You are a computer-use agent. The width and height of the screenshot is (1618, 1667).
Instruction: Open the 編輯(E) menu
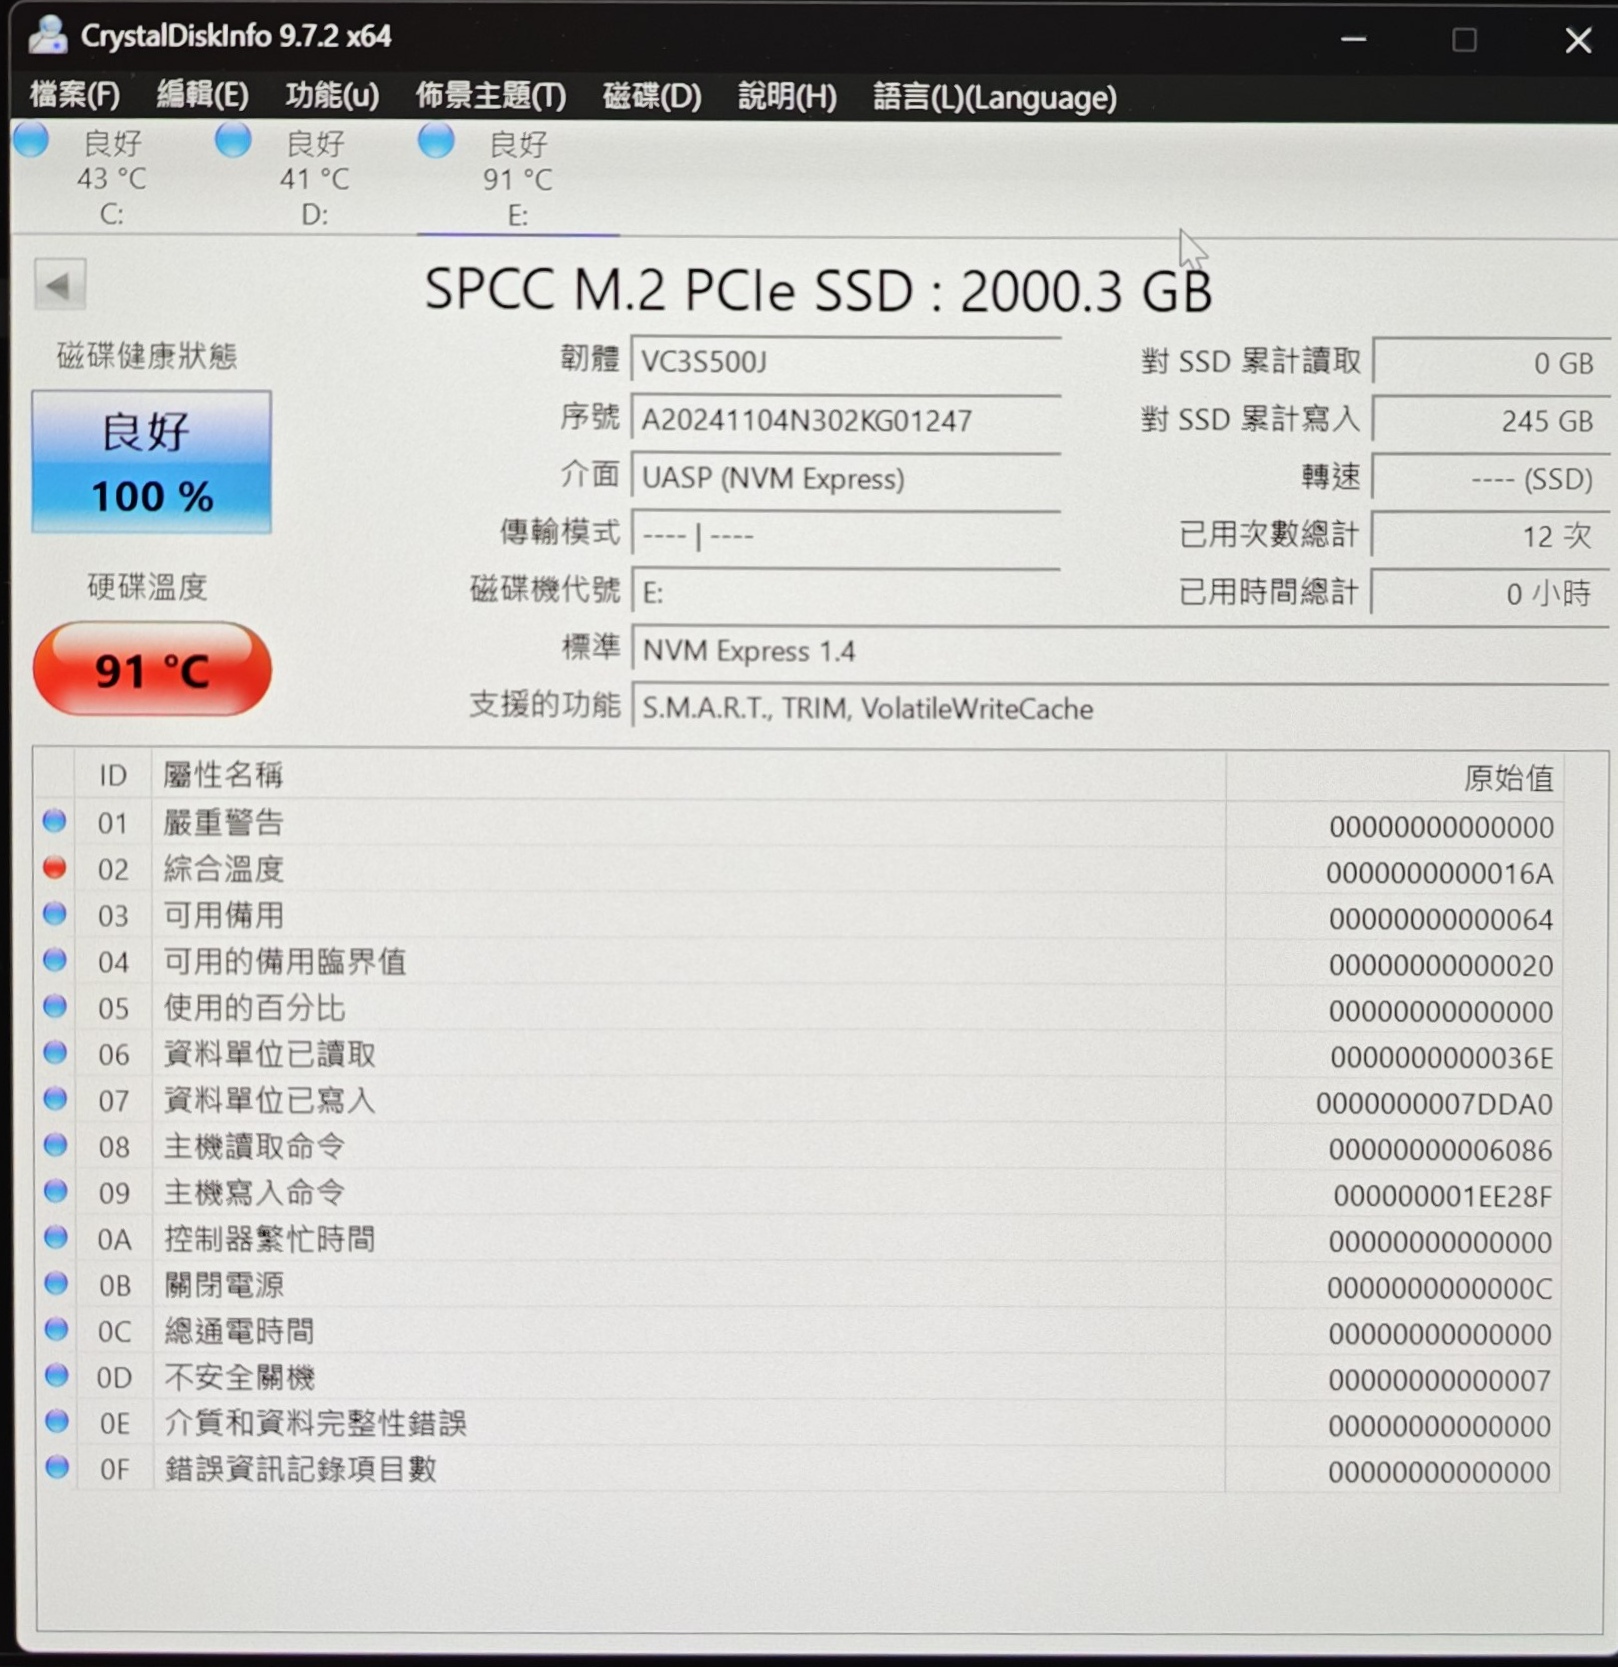click(202, 96)
